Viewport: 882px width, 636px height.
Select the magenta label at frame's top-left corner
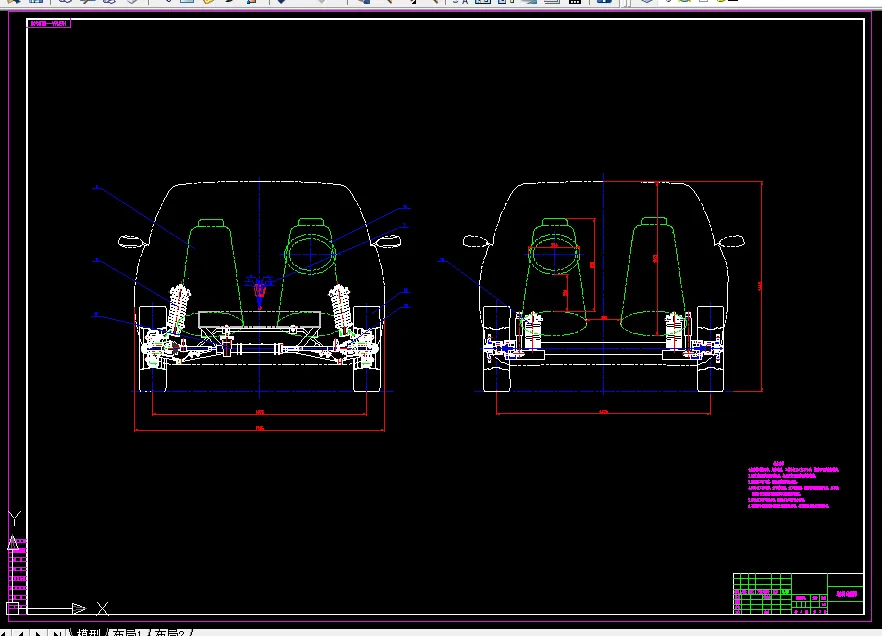click(49, 24)
